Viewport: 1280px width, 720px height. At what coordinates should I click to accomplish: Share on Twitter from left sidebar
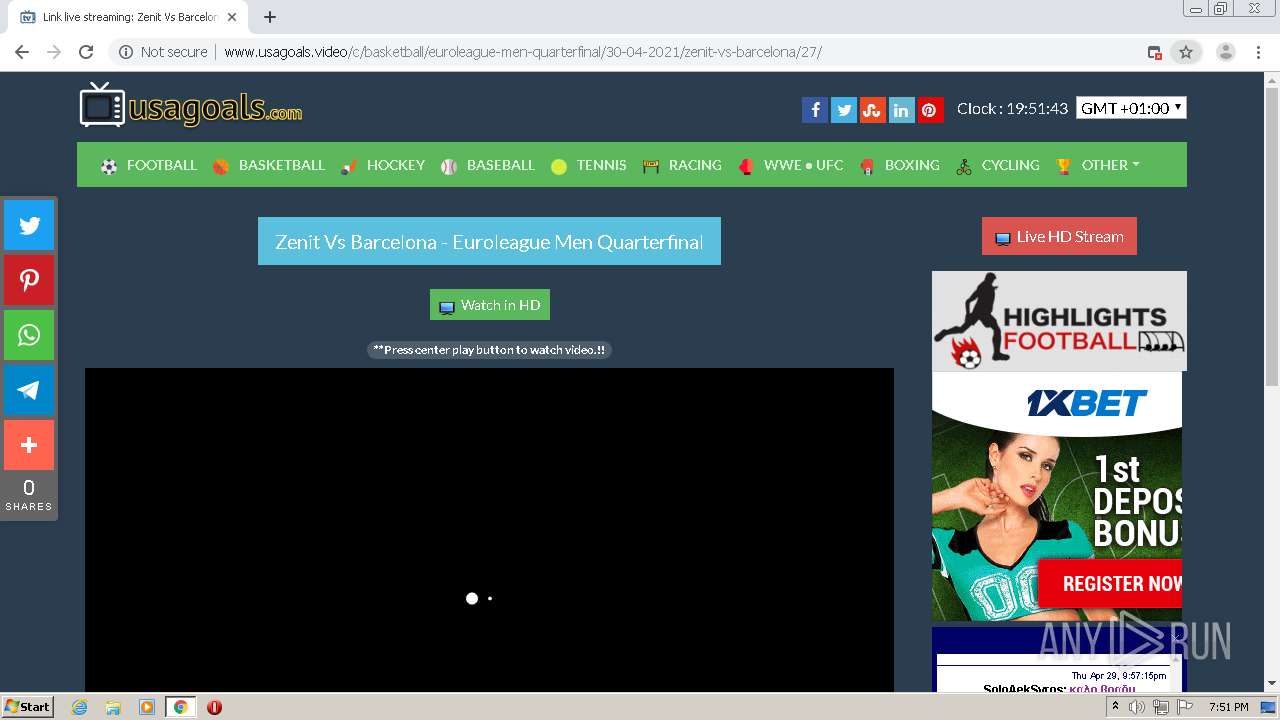pos(29,225)
